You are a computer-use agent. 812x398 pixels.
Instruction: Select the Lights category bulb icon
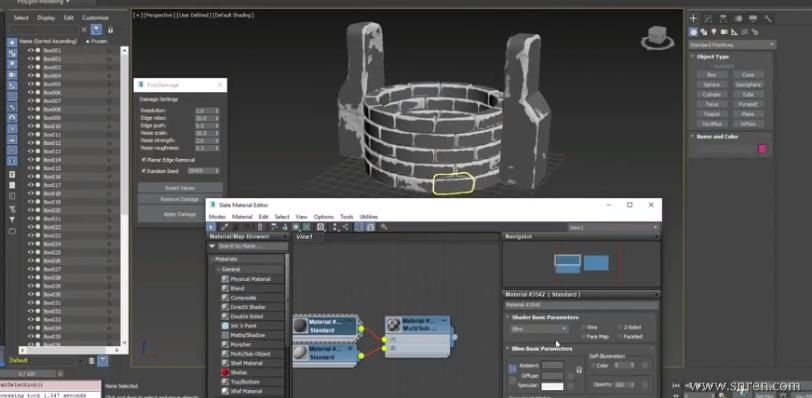point(714,32)
